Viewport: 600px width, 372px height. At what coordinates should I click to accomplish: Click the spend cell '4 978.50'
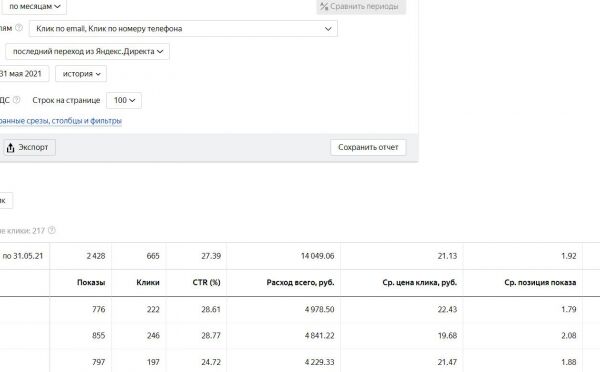320,309
